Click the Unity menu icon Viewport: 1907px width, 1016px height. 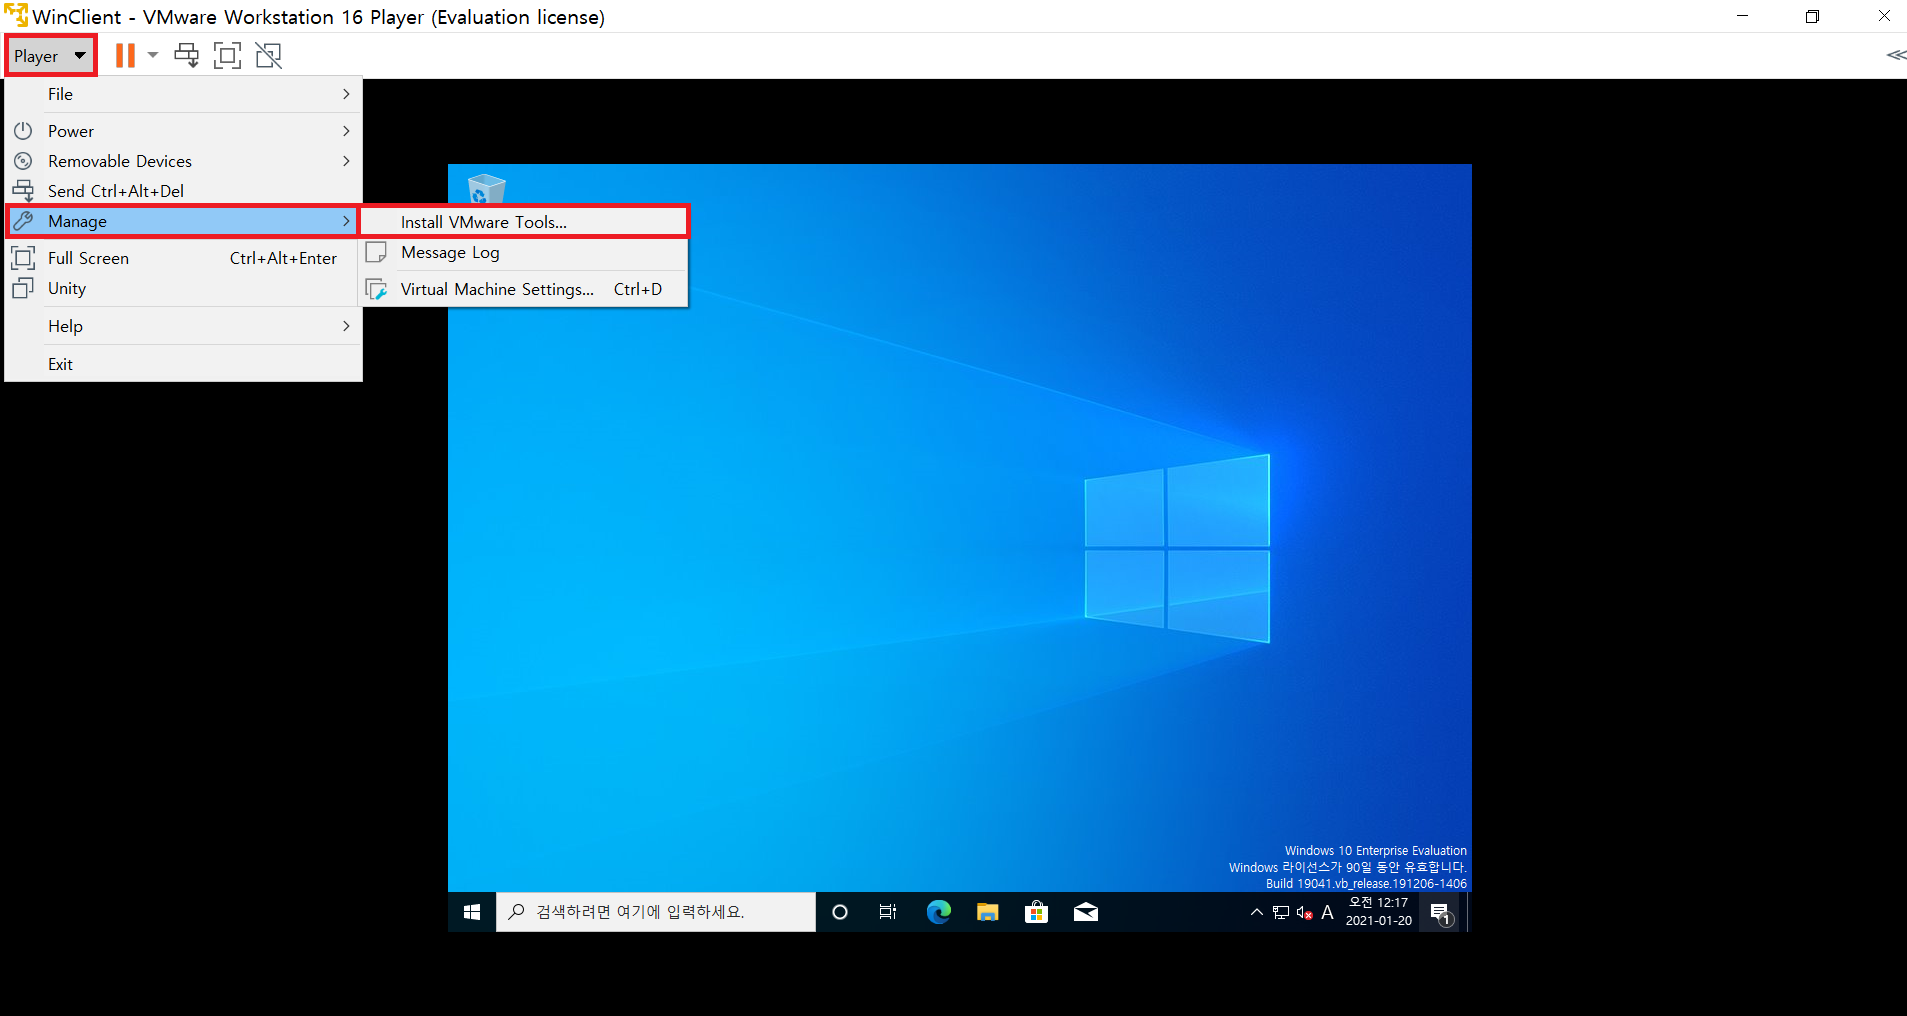click(x=23, y=288)
